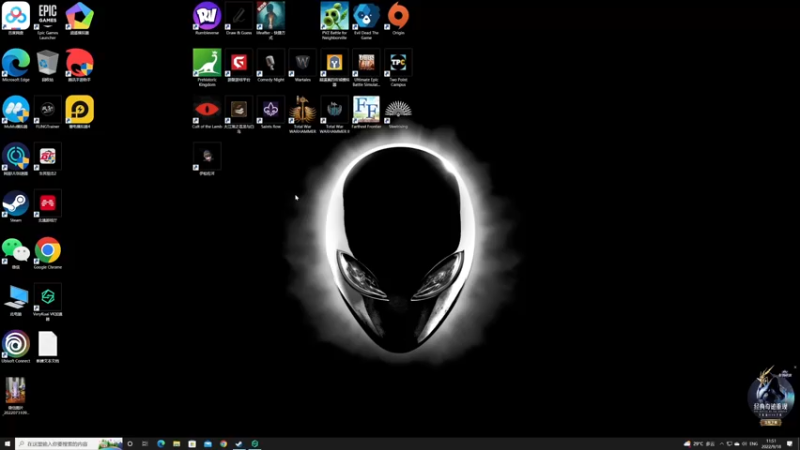The height and width of the screenshot is (450, 800).
Task: Switch to Steam on the taskbar
Action: click(x=239, y=444)
